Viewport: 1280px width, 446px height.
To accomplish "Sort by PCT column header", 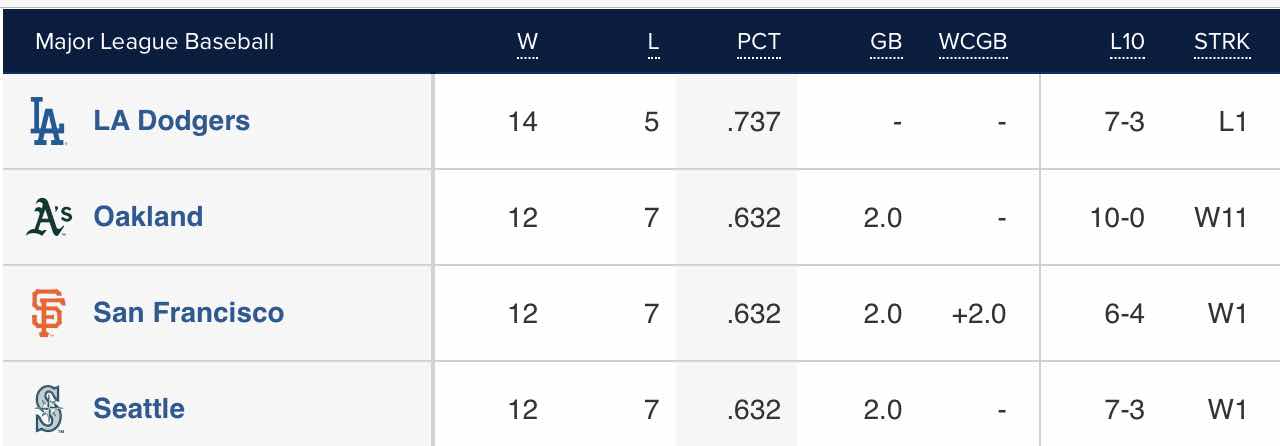I will [758, 42].
